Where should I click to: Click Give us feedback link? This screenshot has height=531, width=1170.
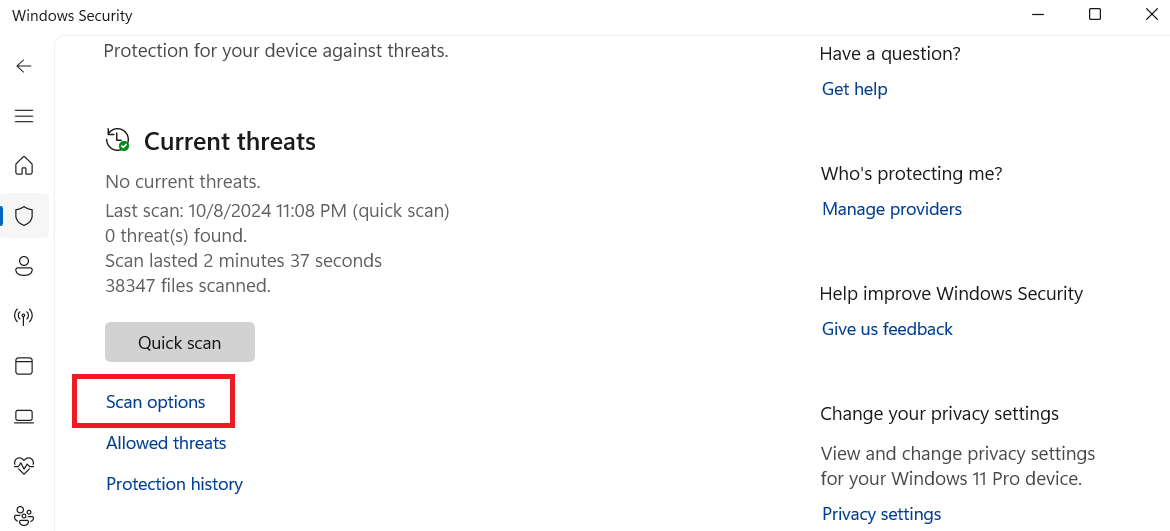click(887, 329)
